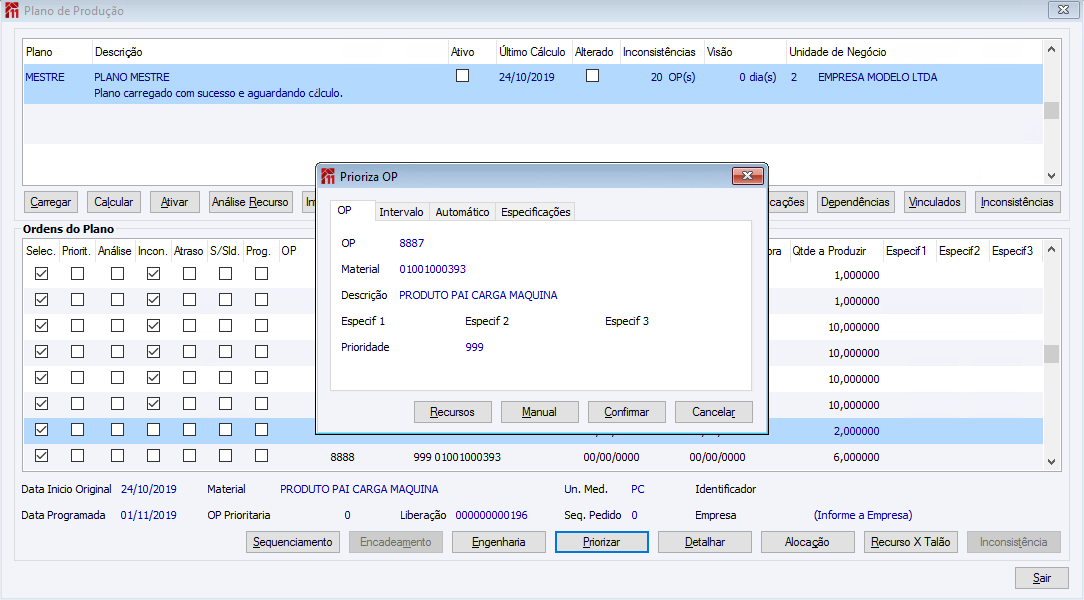1084x600 pixels.
Task: Close the Prioriza OP dialog
Action: click(x=747, y=176)
